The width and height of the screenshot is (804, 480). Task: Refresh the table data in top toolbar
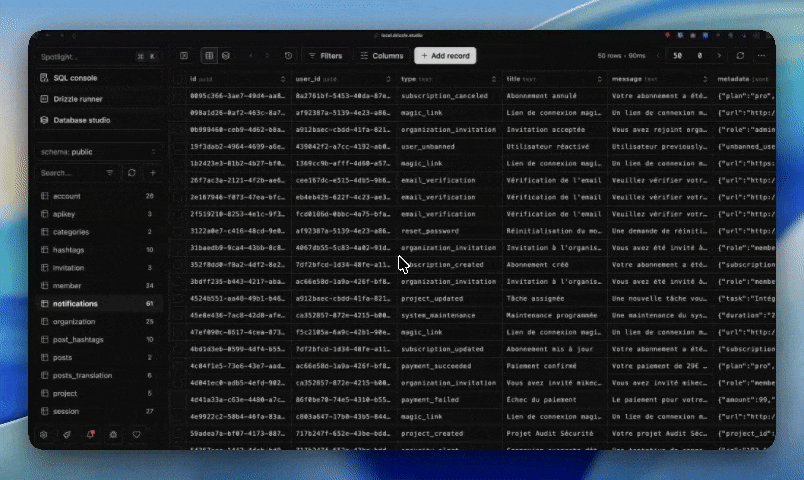click(740, 56)
